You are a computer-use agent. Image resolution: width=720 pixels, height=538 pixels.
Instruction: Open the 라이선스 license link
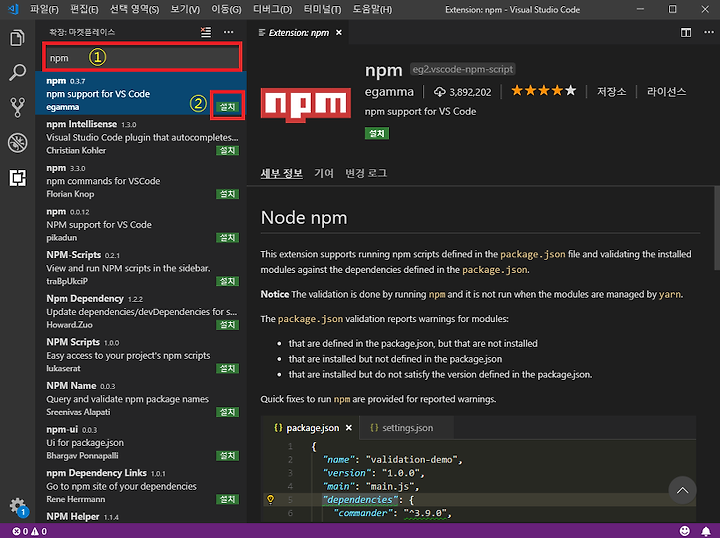(666, 92)
